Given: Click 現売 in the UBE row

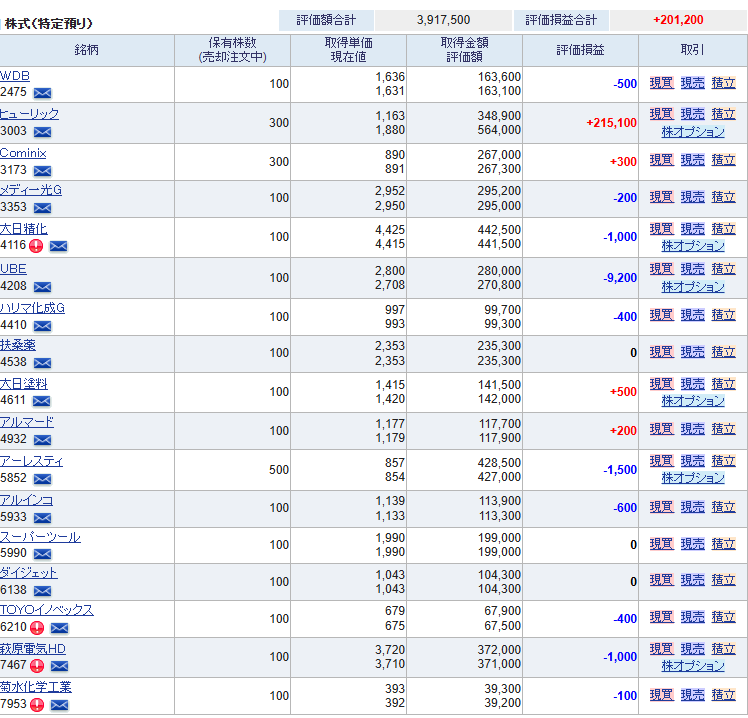Looking at the screenshot, I should coord(692,269).
